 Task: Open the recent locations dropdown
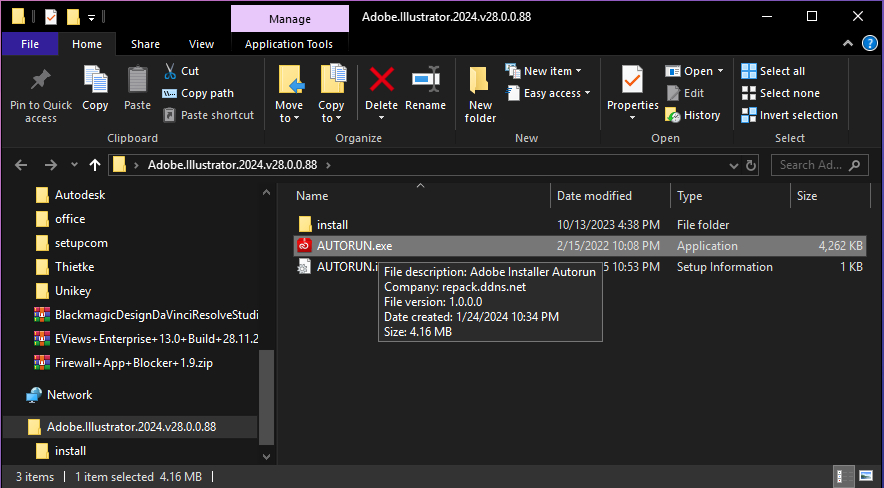74,165
